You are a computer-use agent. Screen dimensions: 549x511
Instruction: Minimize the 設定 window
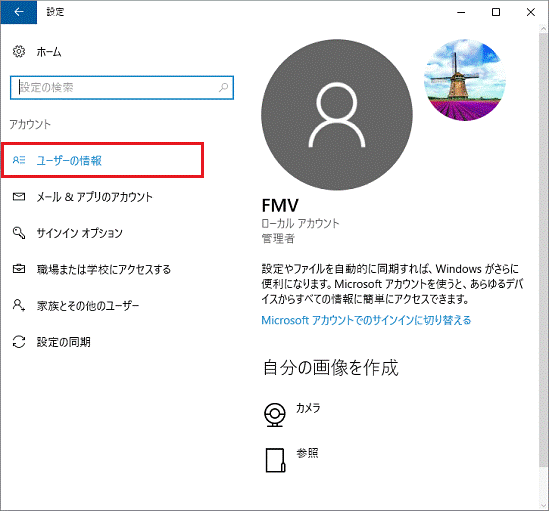coord(461,12)
